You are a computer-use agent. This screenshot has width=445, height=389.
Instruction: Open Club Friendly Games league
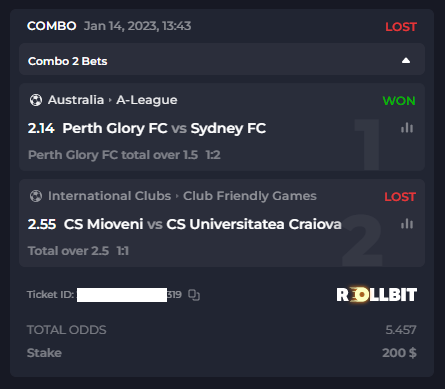(x=250, y=196)
